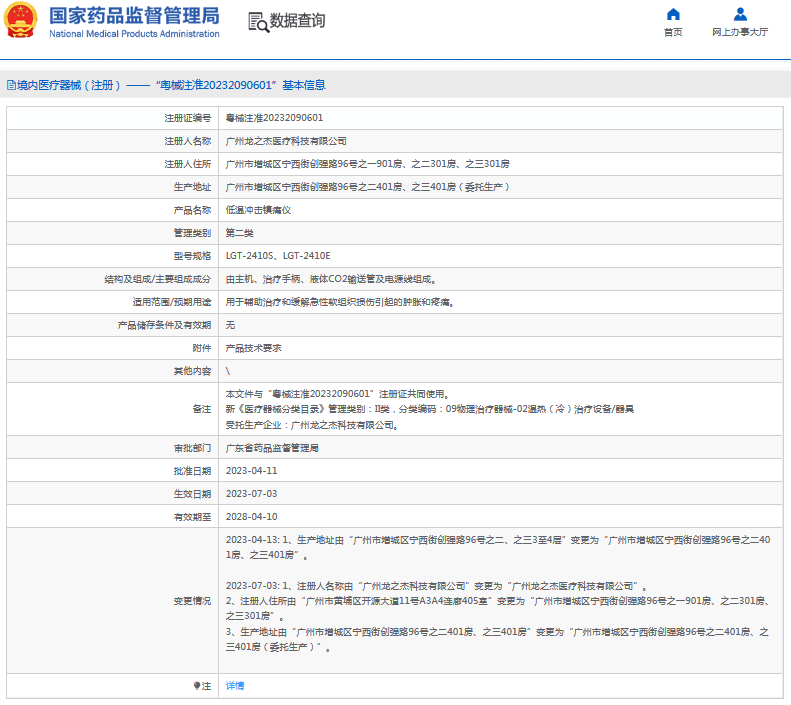Viewport: 791px width, 705px height.
Task: Click the 备注 field label
Action: click(202, 409)
